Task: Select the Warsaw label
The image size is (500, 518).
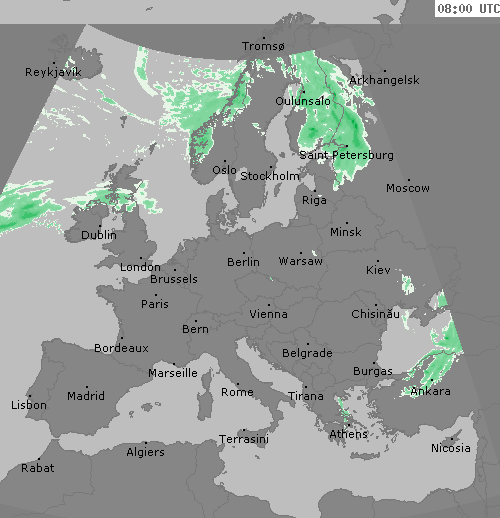Action: point(301,261)
